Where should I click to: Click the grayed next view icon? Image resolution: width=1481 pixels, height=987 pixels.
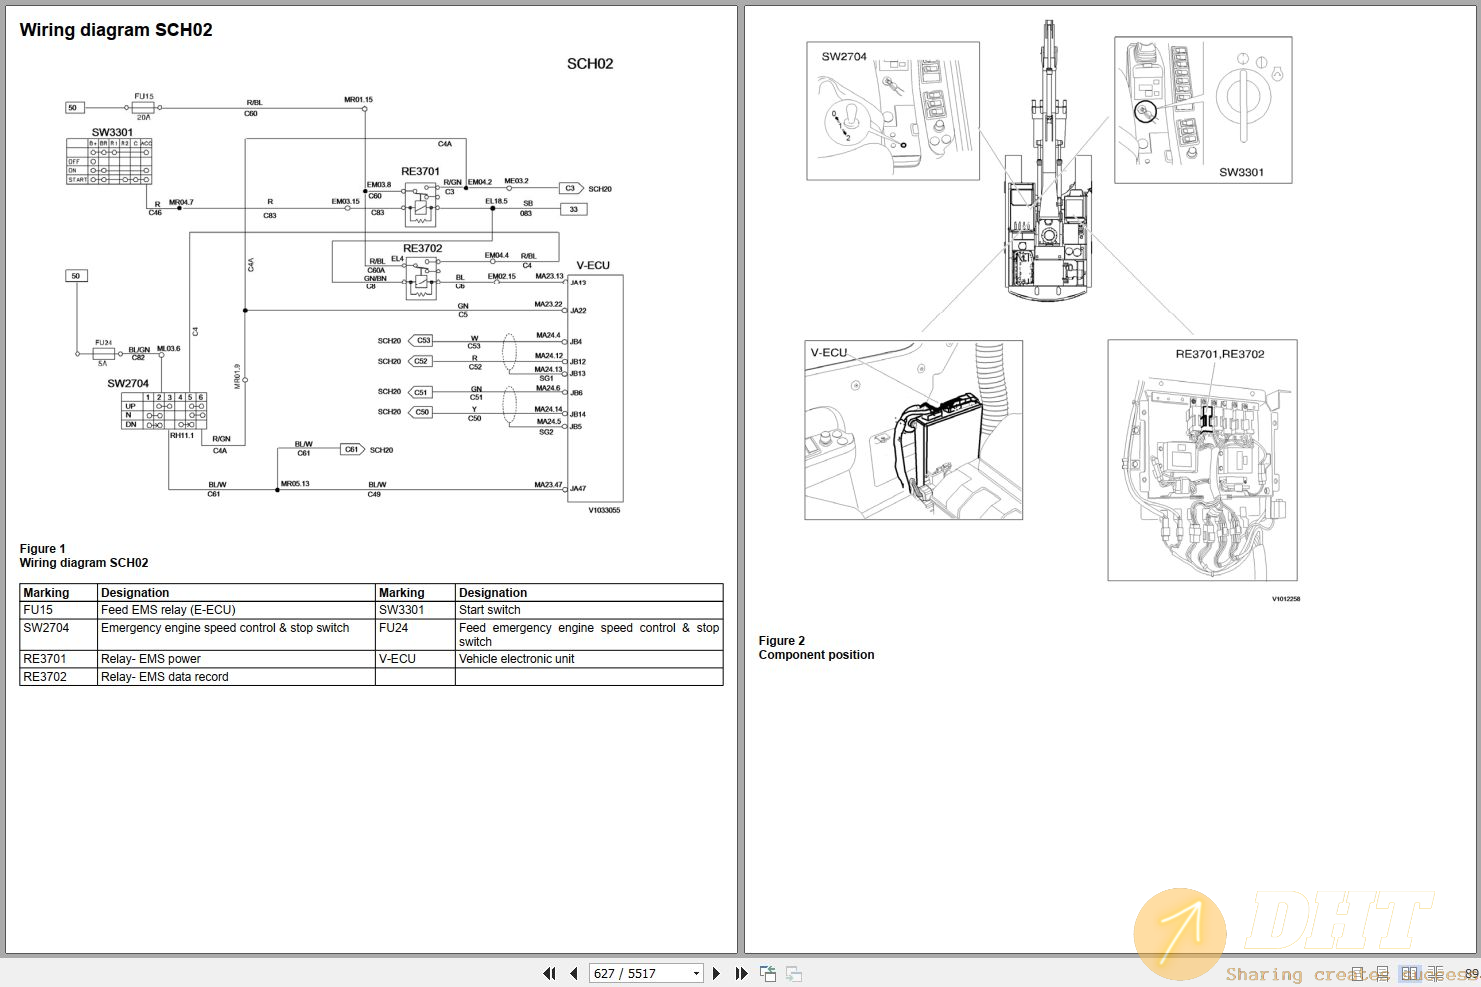coord(794,973)
